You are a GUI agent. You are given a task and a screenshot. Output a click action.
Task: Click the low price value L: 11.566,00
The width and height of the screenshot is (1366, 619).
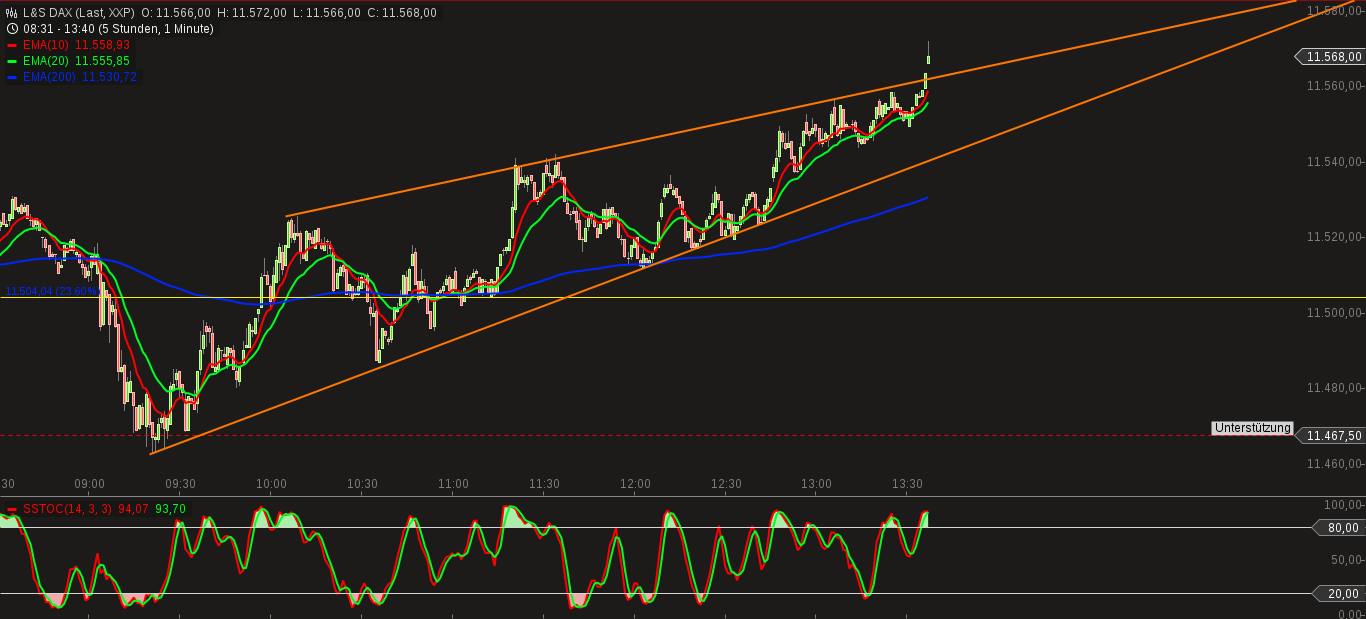coord(326,13)
